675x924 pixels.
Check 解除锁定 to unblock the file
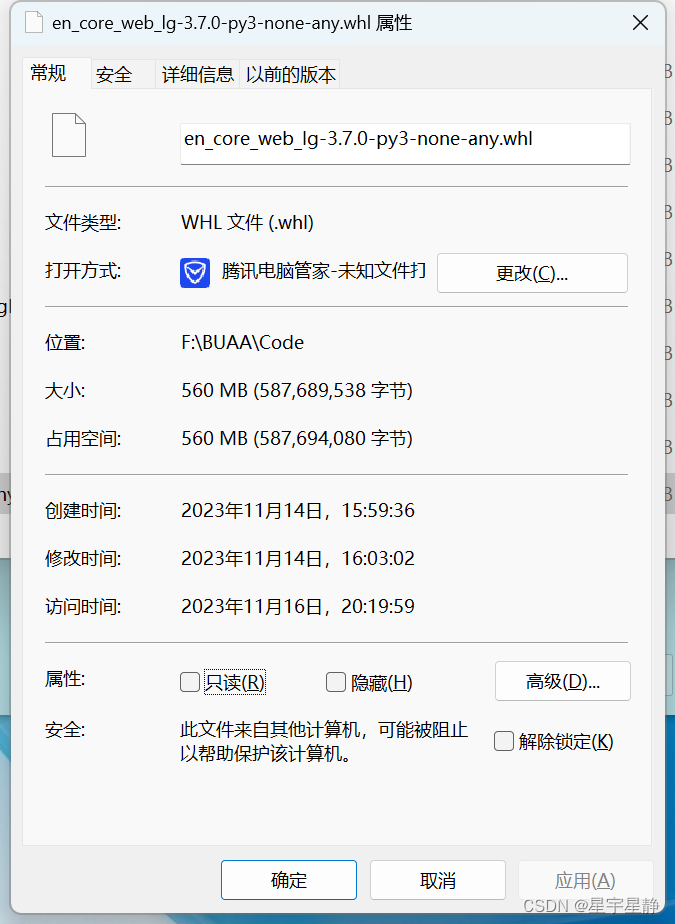point(504,741)
